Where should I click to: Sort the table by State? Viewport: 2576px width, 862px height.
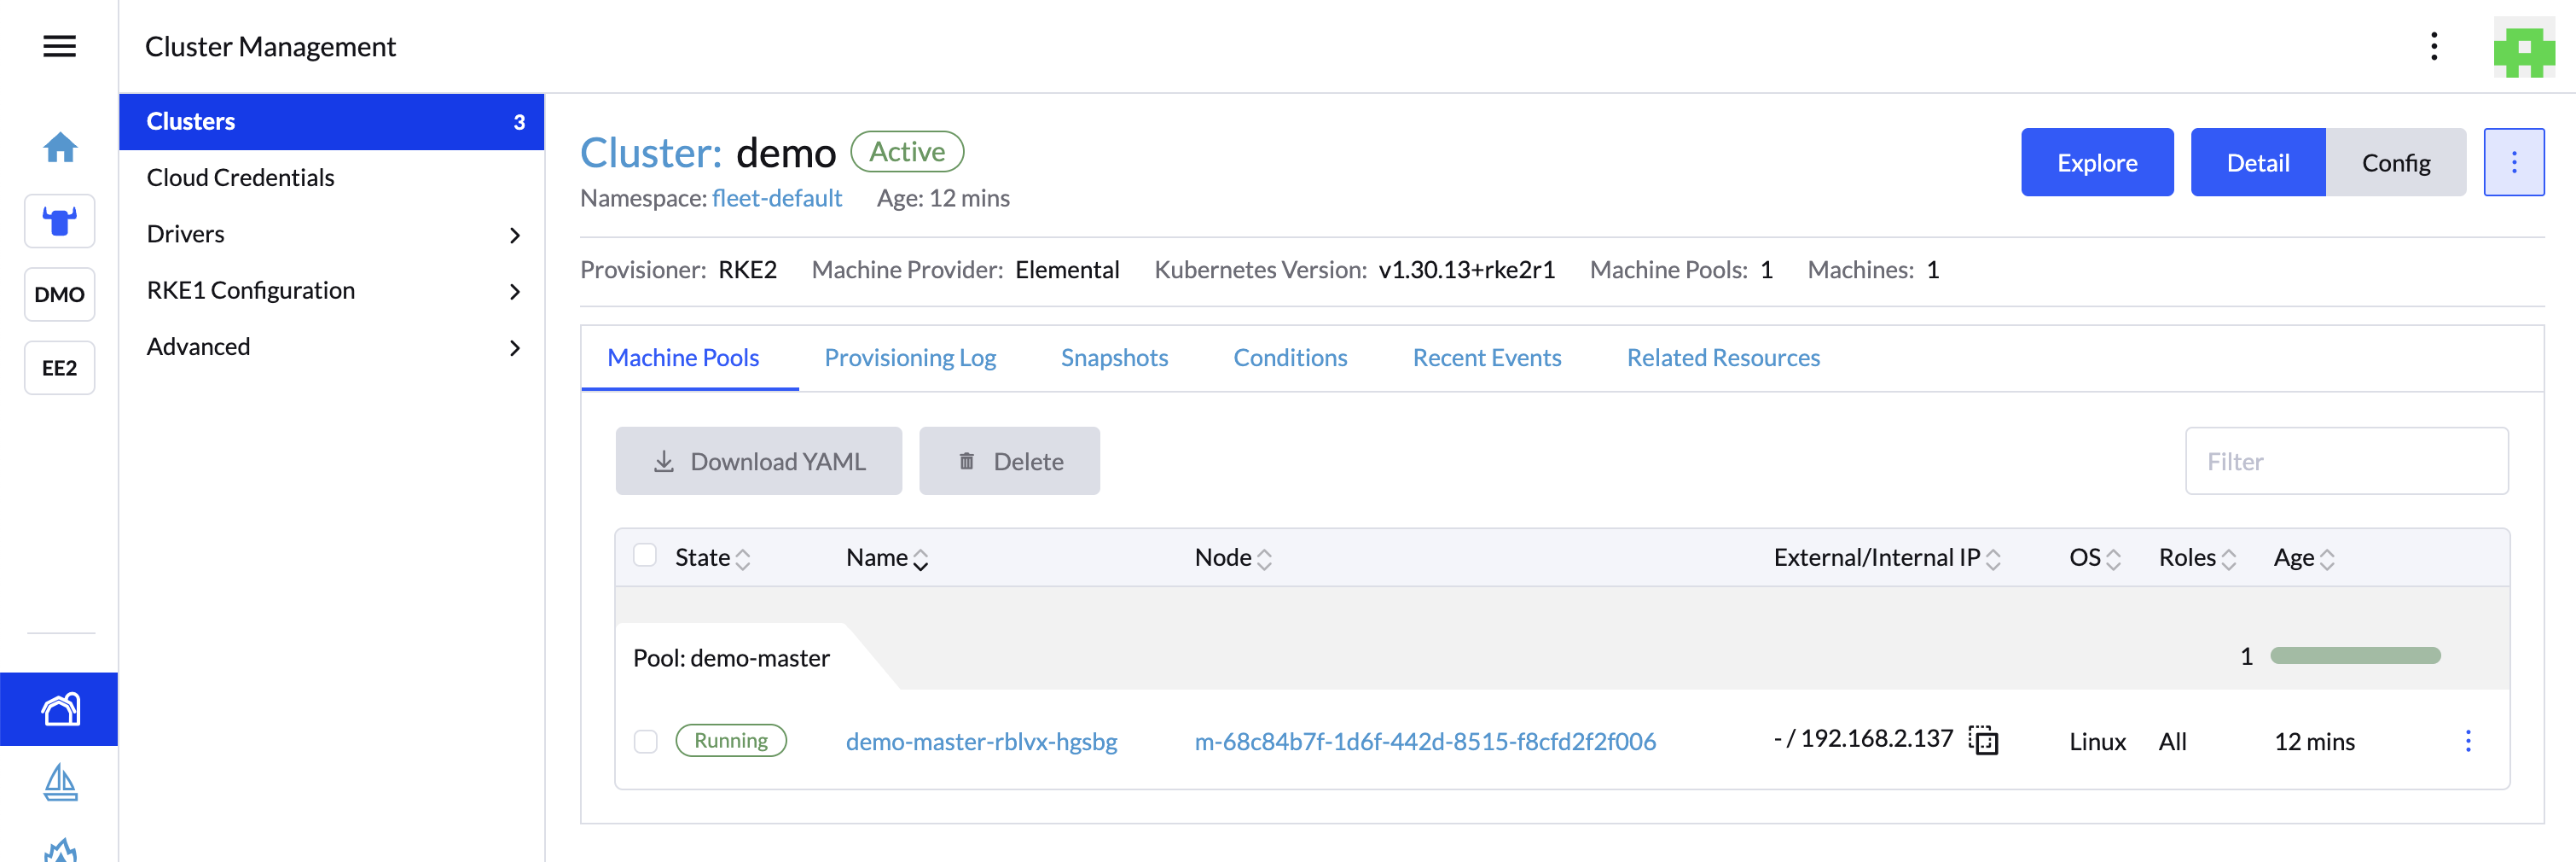coord(712,558)
